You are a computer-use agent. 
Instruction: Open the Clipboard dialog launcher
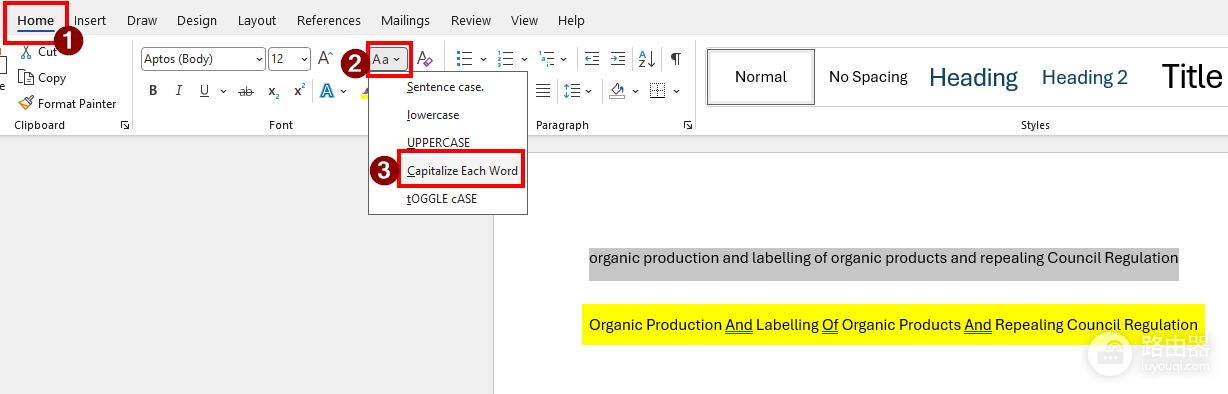[x=125, y=125]
